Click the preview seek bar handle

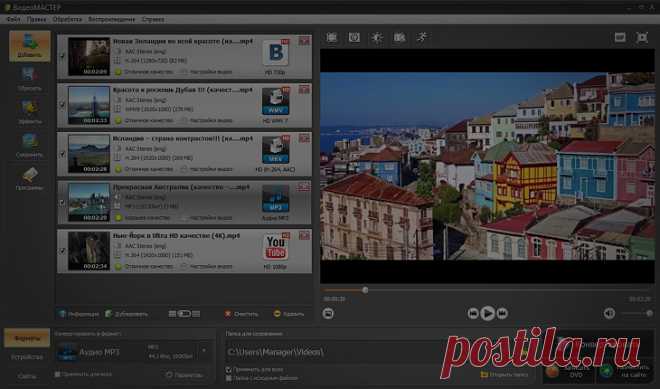coord(365,290)
